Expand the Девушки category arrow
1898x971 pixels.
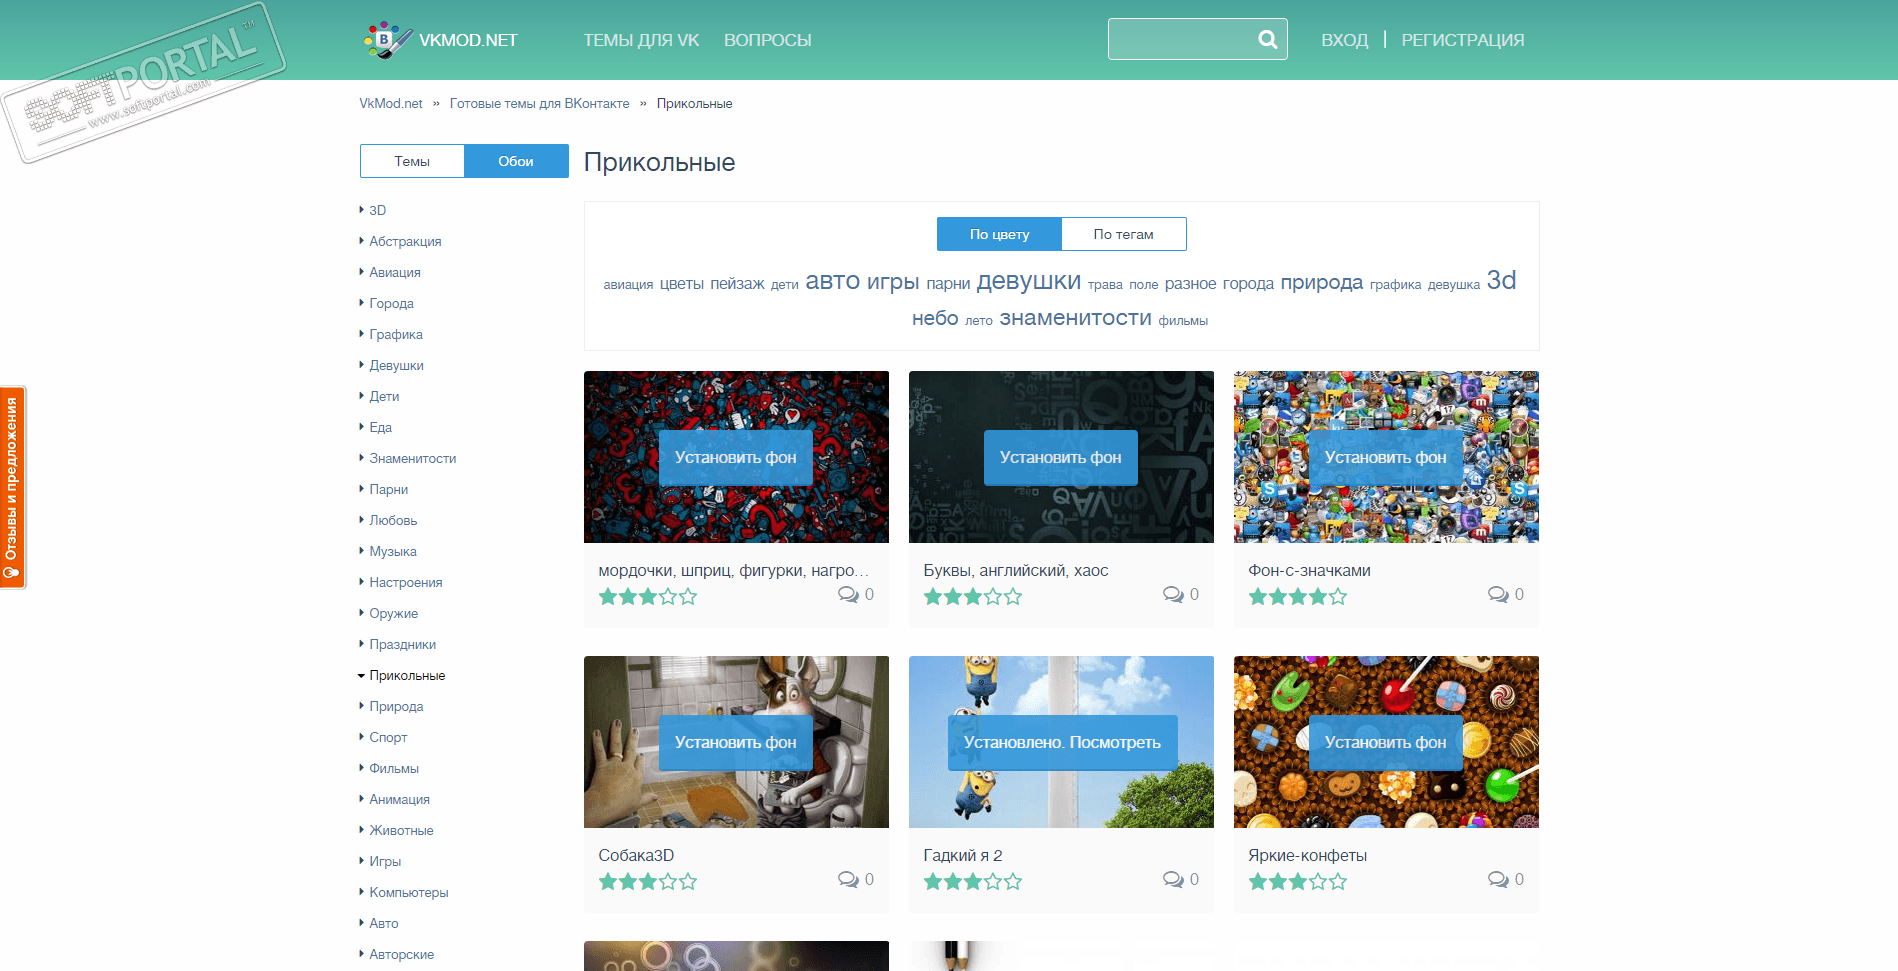click(x=362, y=365)
